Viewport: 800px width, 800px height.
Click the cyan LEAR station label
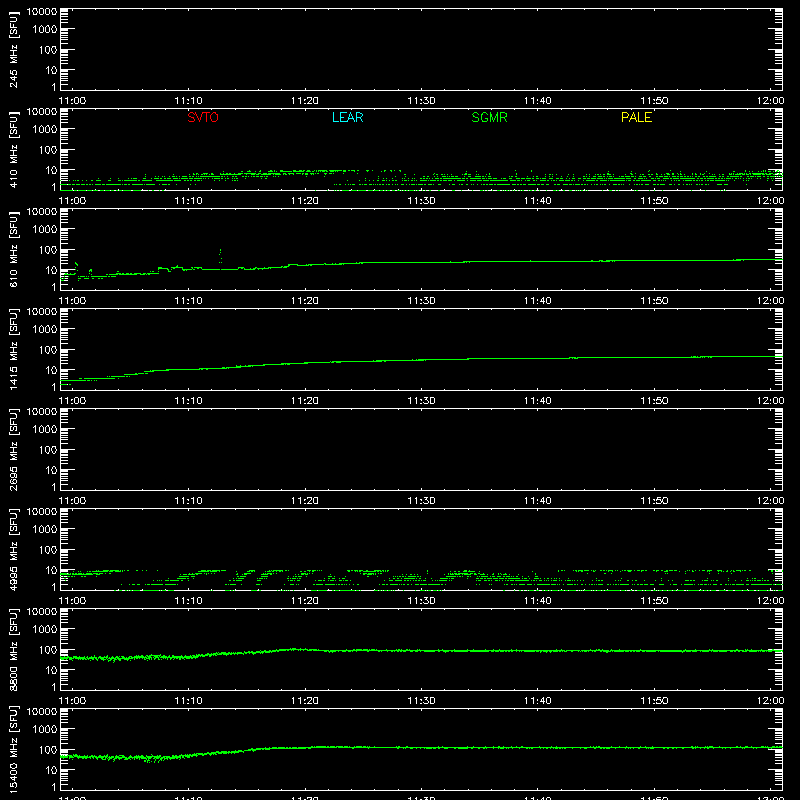347,117
